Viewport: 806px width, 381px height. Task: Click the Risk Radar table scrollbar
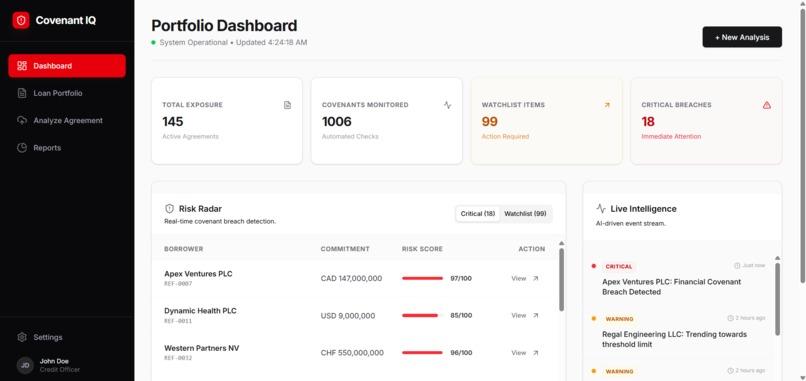561,279
